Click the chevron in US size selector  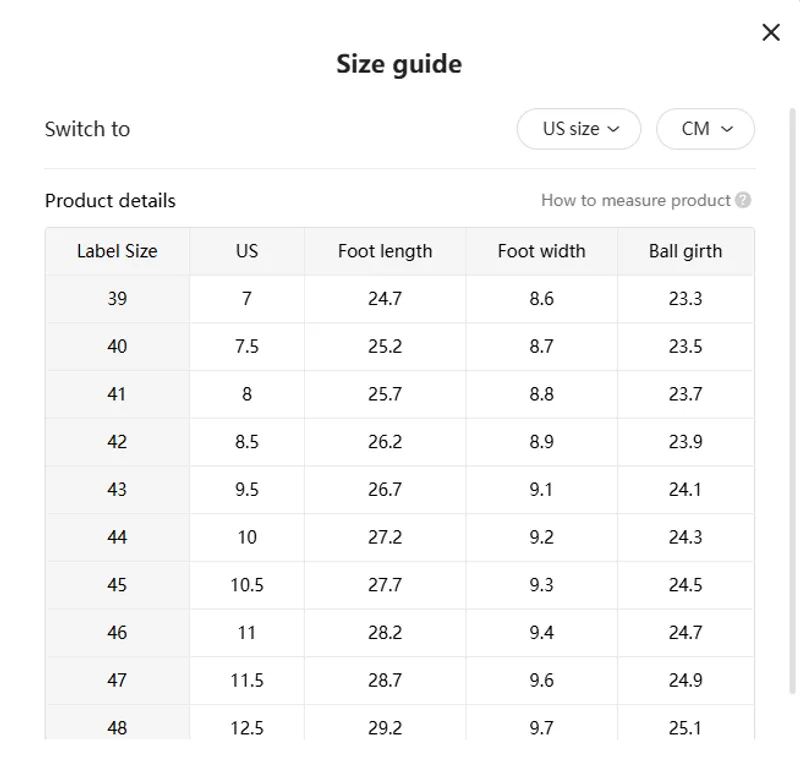coord(613,129)
